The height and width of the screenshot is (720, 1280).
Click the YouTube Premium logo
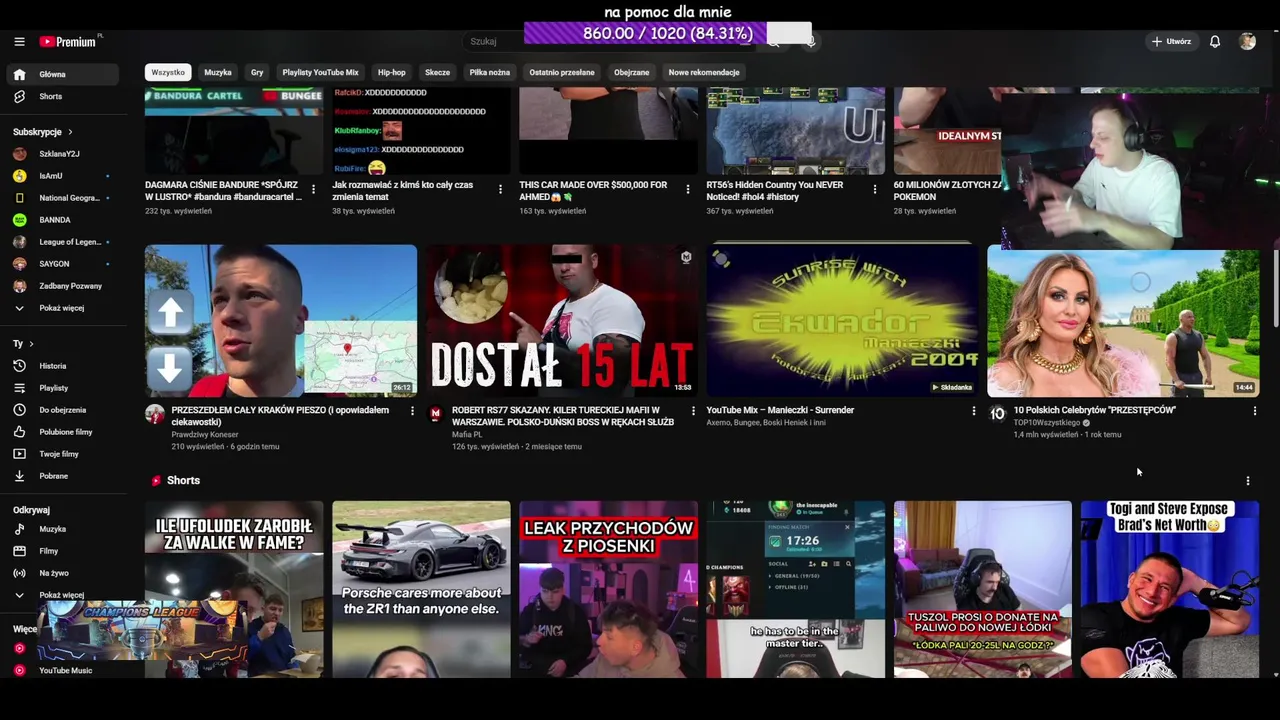coord(68,42)
